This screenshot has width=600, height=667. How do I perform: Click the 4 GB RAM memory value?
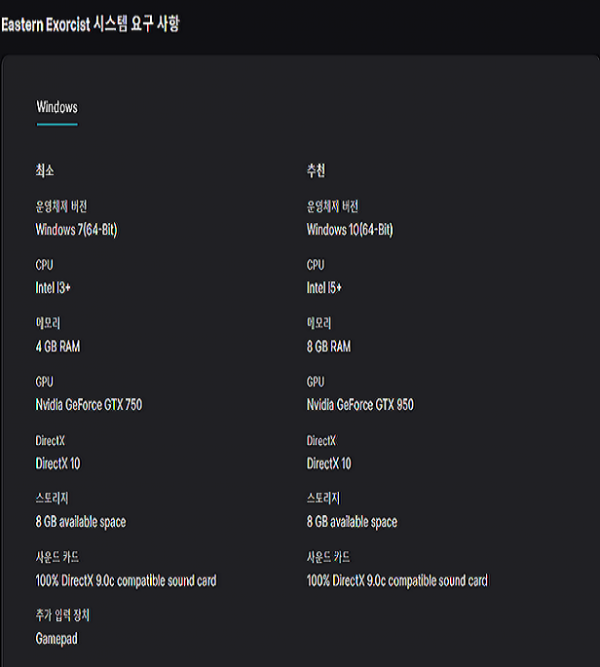pyautogui.click(x=58, y=346)
